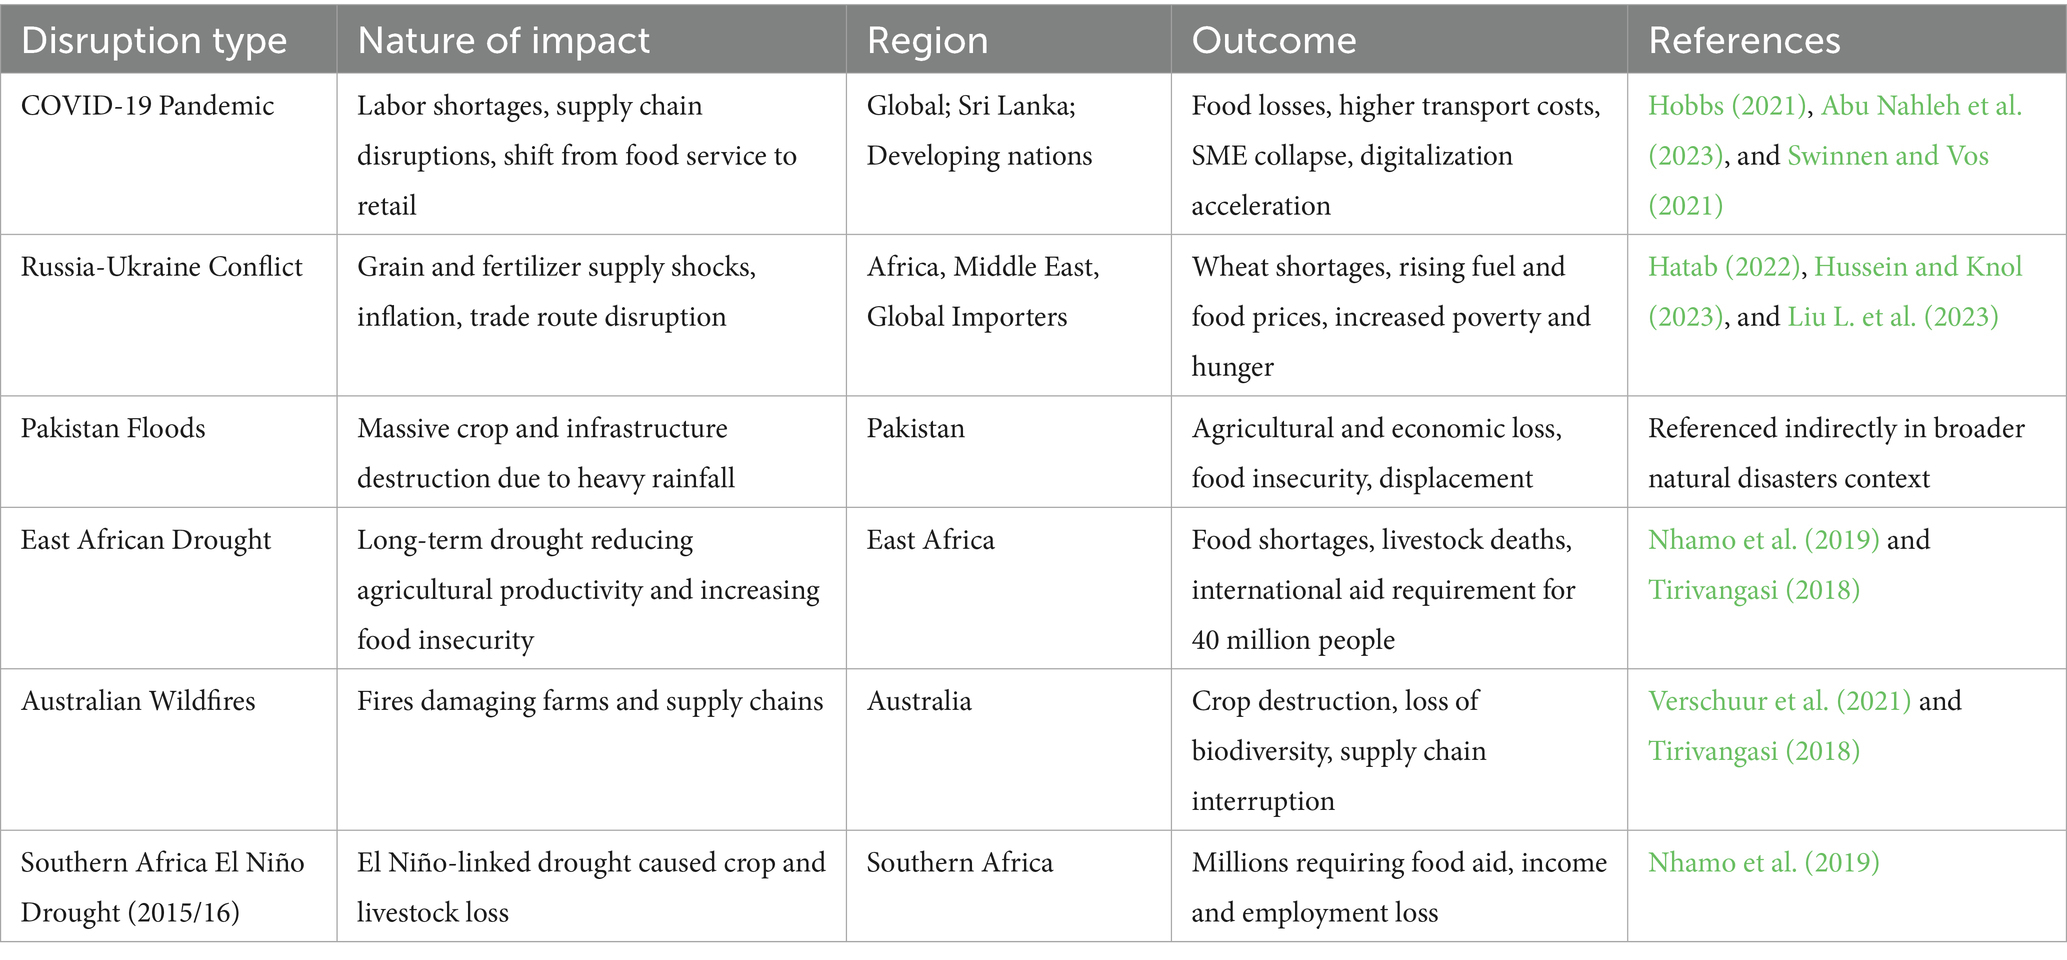Image resolution: width=2067 pixels, height=960 pixels.
Task: Open the Hobbs (2021) reference link
Action: tap(1727, 106)
